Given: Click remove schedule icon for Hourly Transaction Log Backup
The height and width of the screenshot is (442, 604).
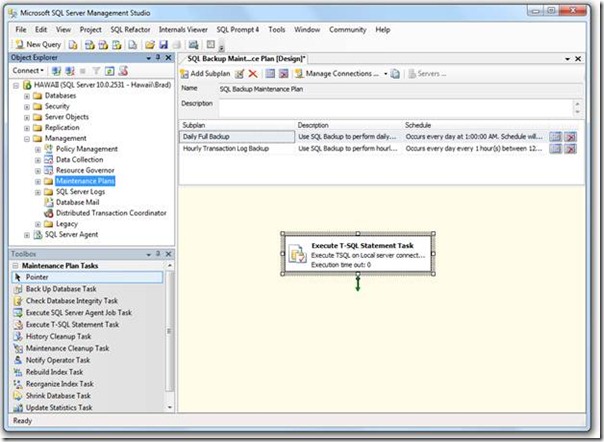Looking at the screenshot, I should (571, 149).
